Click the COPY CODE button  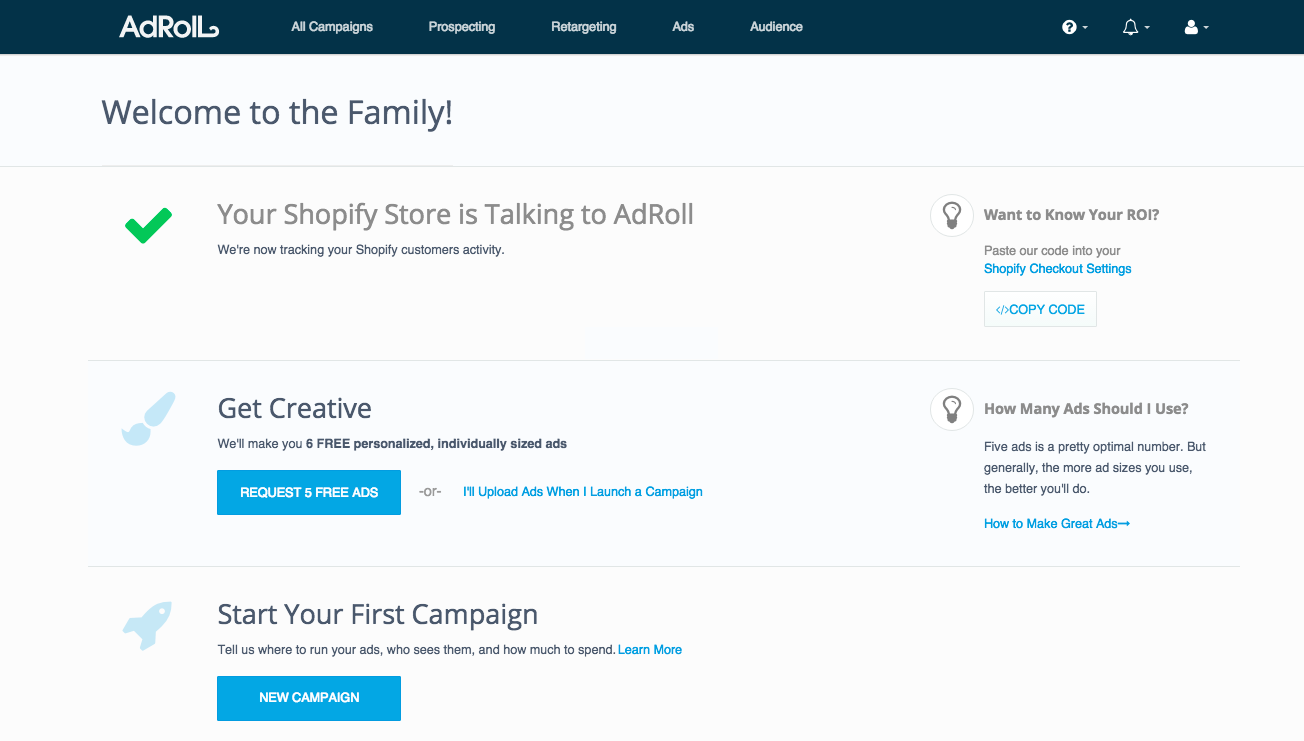pos(1040,309)
